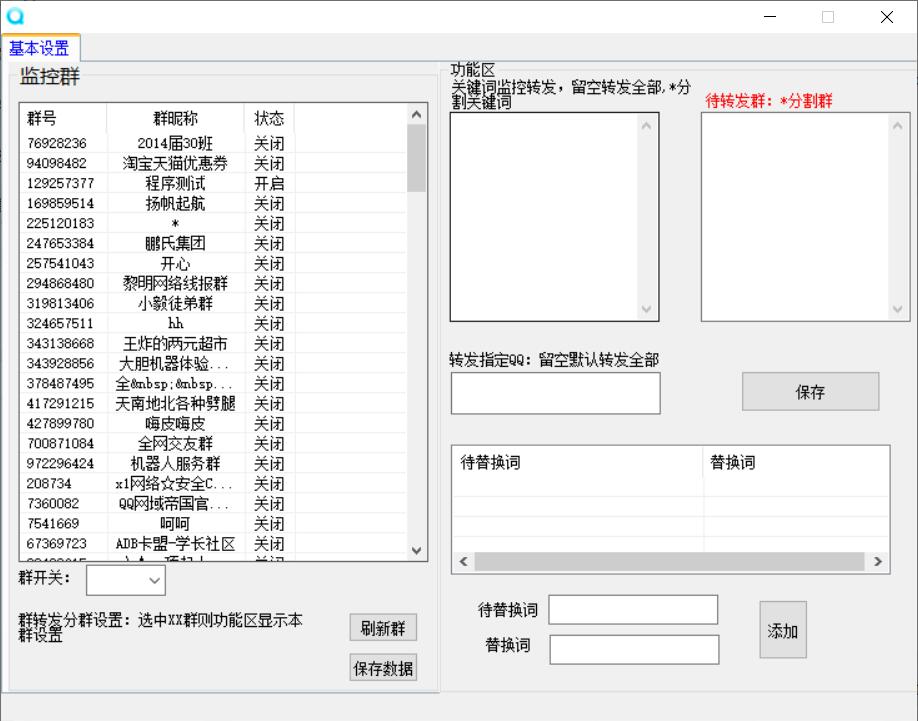Select row 76928236 2014届30班
The image size is (918, 721).
click(213, 143)
